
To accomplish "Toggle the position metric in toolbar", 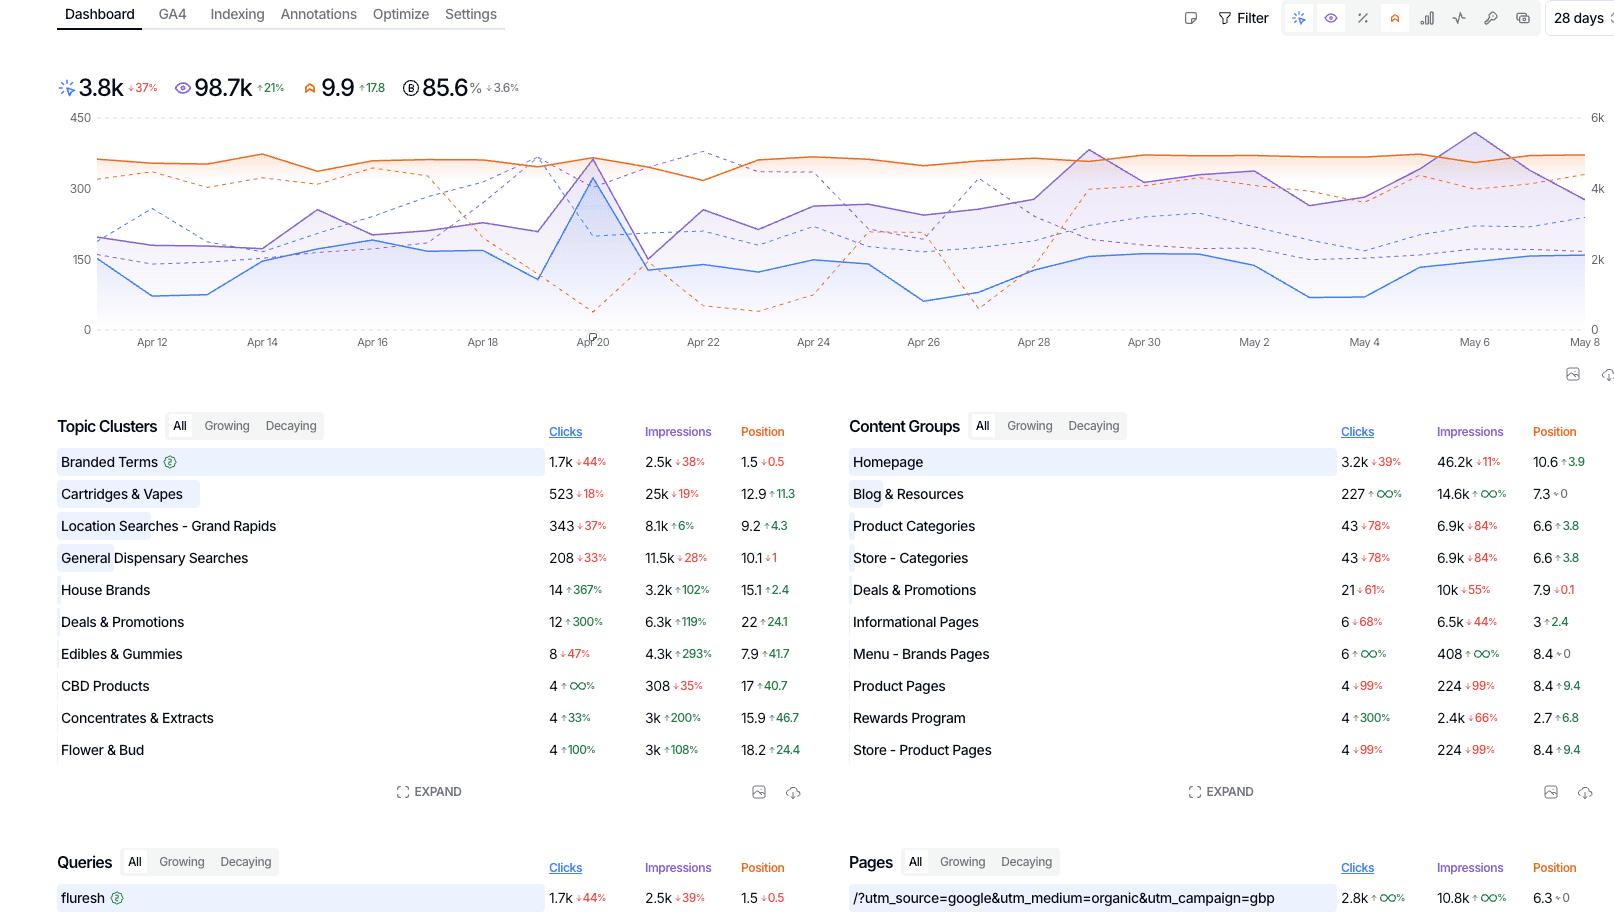I will (1395, 18).
